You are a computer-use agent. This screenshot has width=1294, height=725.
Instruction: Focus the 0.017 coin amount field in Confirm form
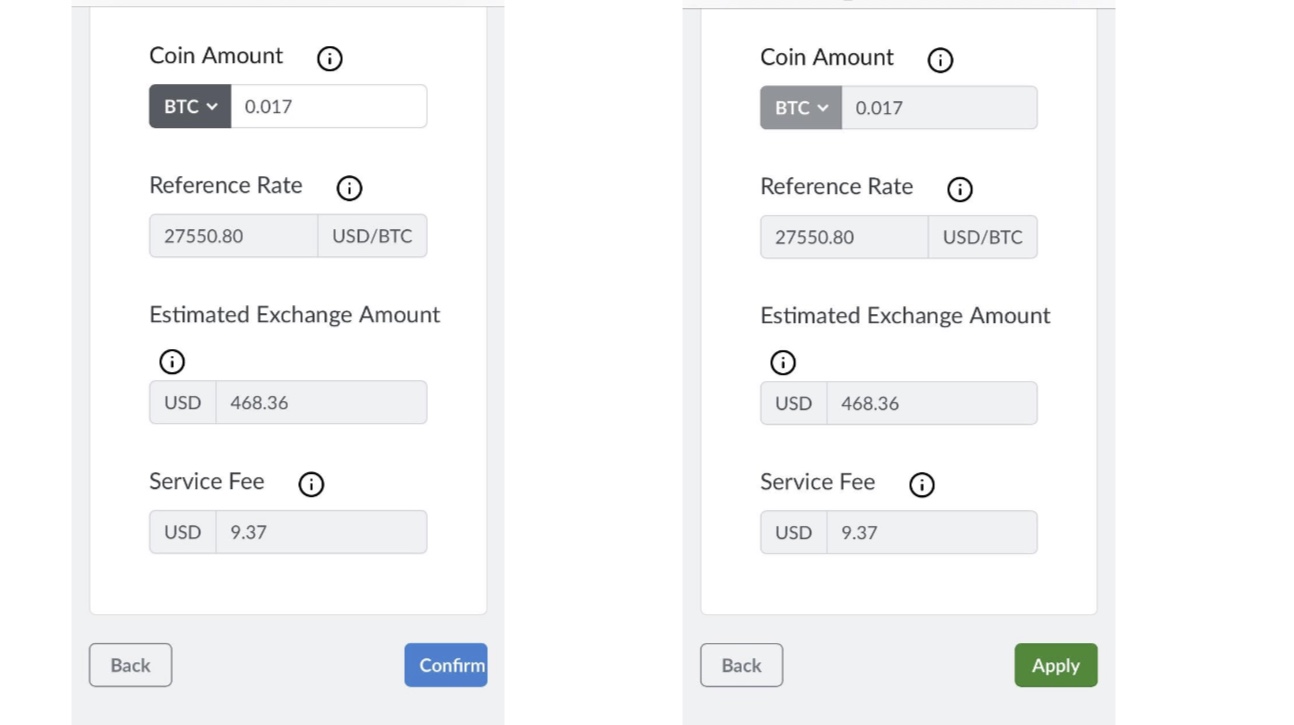329,106
